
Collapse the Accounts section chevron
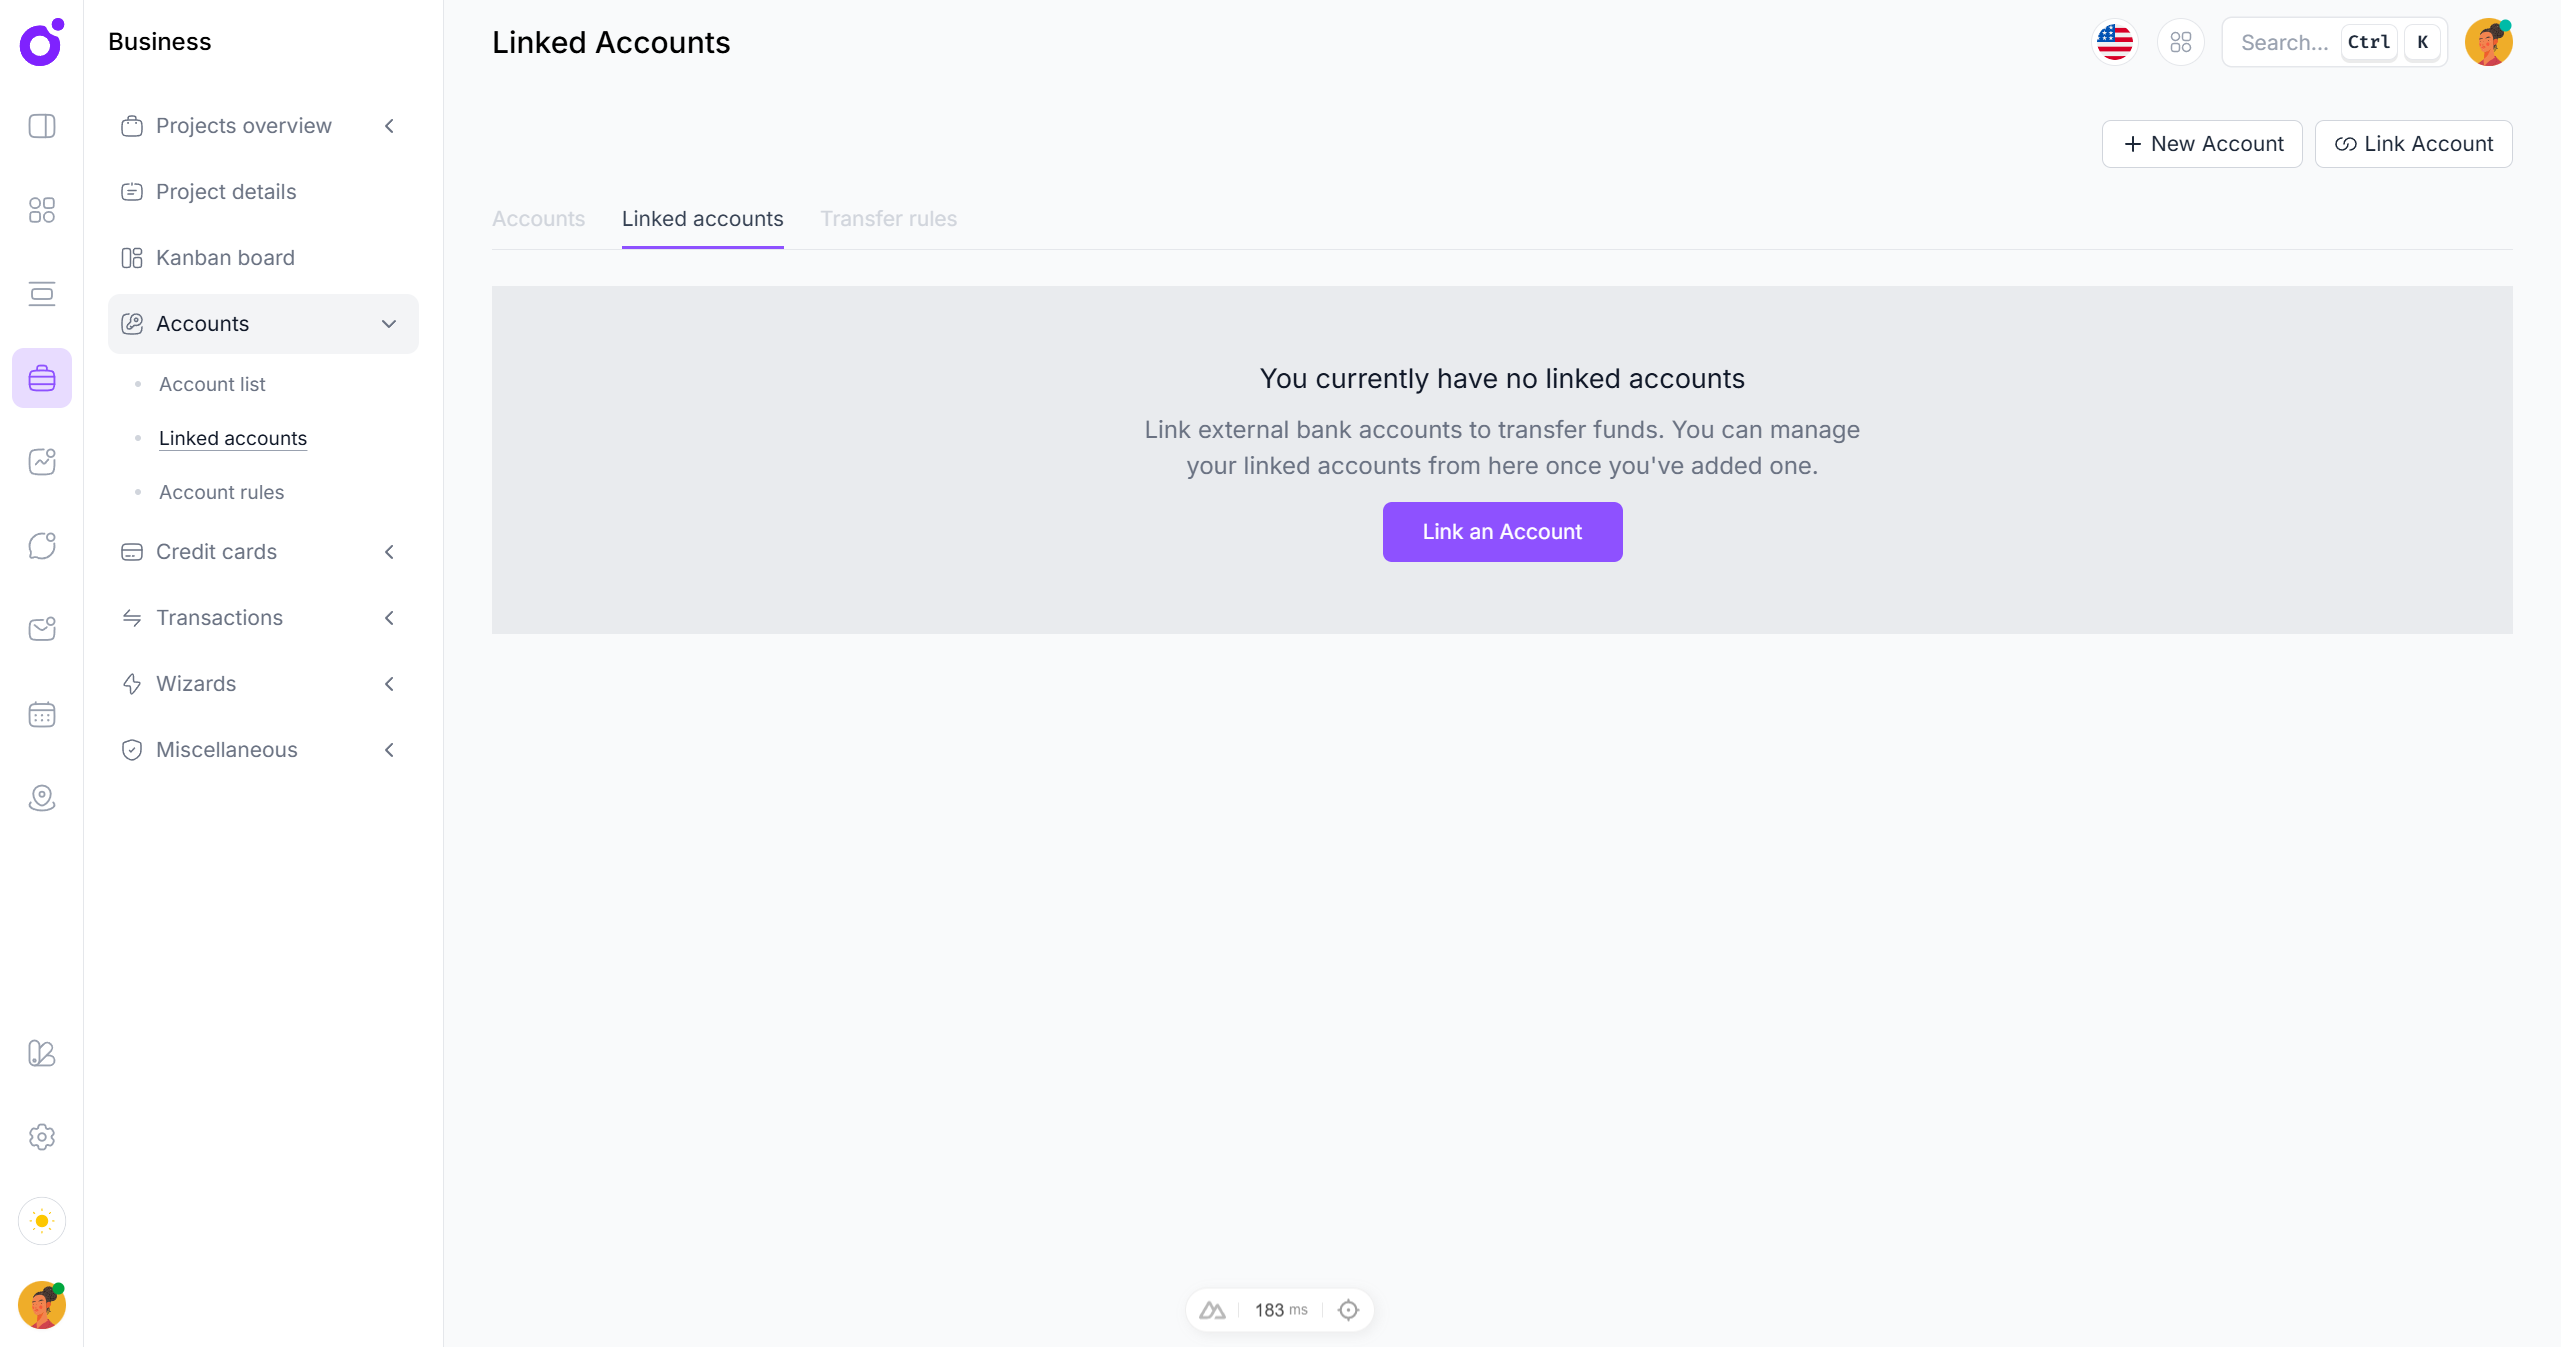tap(389, 323)
